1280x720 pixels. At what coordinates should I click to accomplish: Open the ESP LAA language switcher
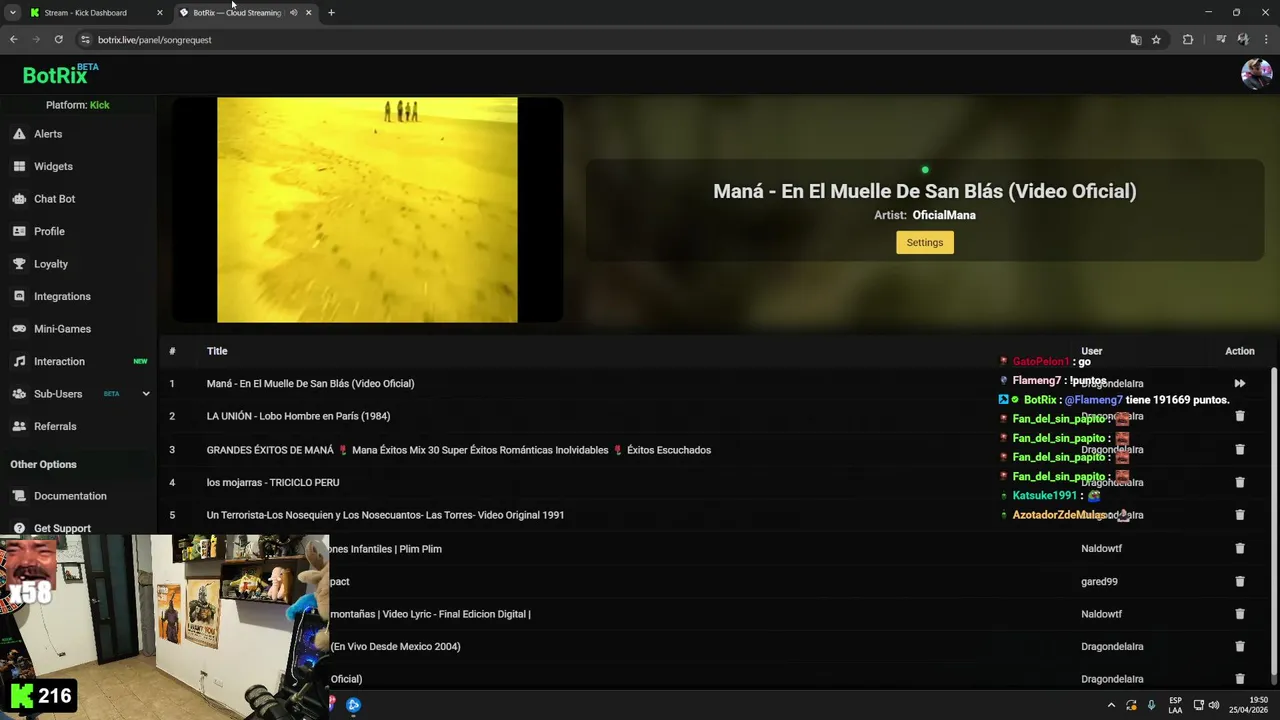(1175, 705)
